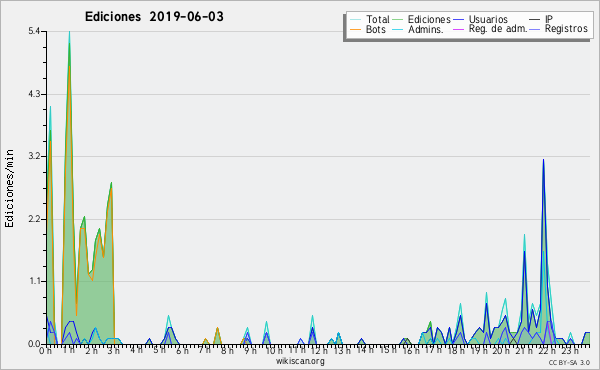Click the Usuarios blue line marker

click(458, 20)
